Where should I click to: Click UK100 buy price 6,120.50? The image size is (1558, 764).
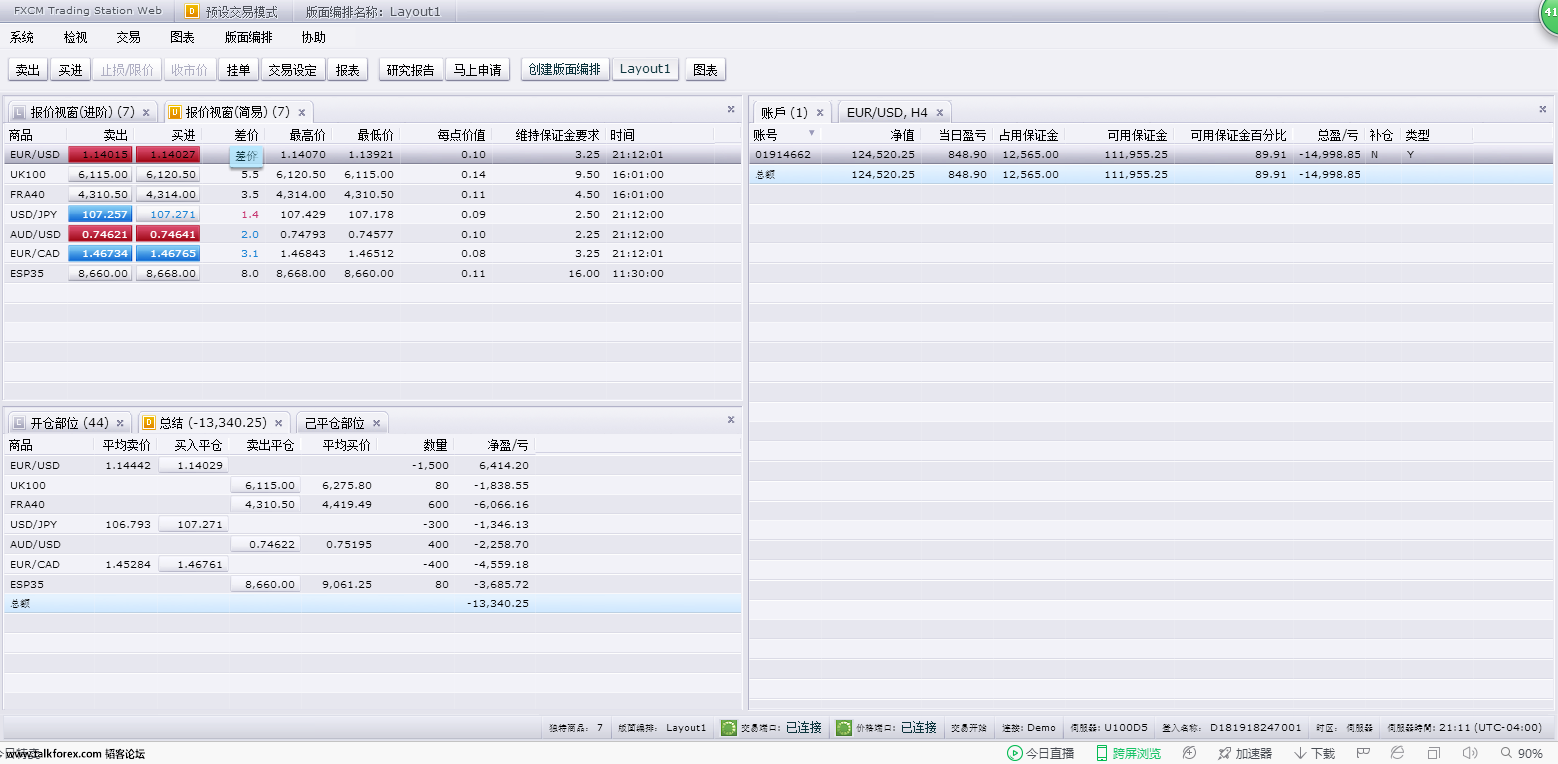click(168, 174)
